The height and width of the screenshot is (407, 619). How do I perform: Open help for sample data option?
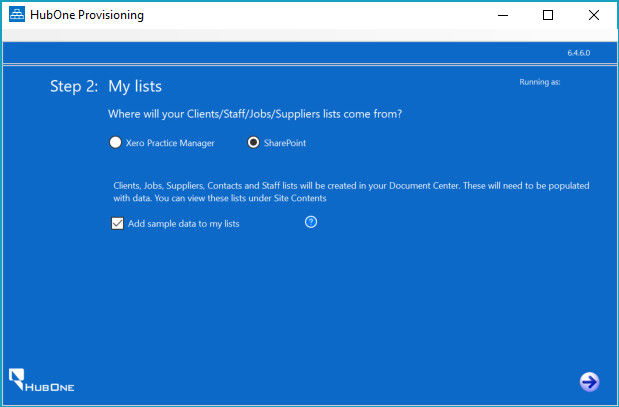tap(311, 222)
